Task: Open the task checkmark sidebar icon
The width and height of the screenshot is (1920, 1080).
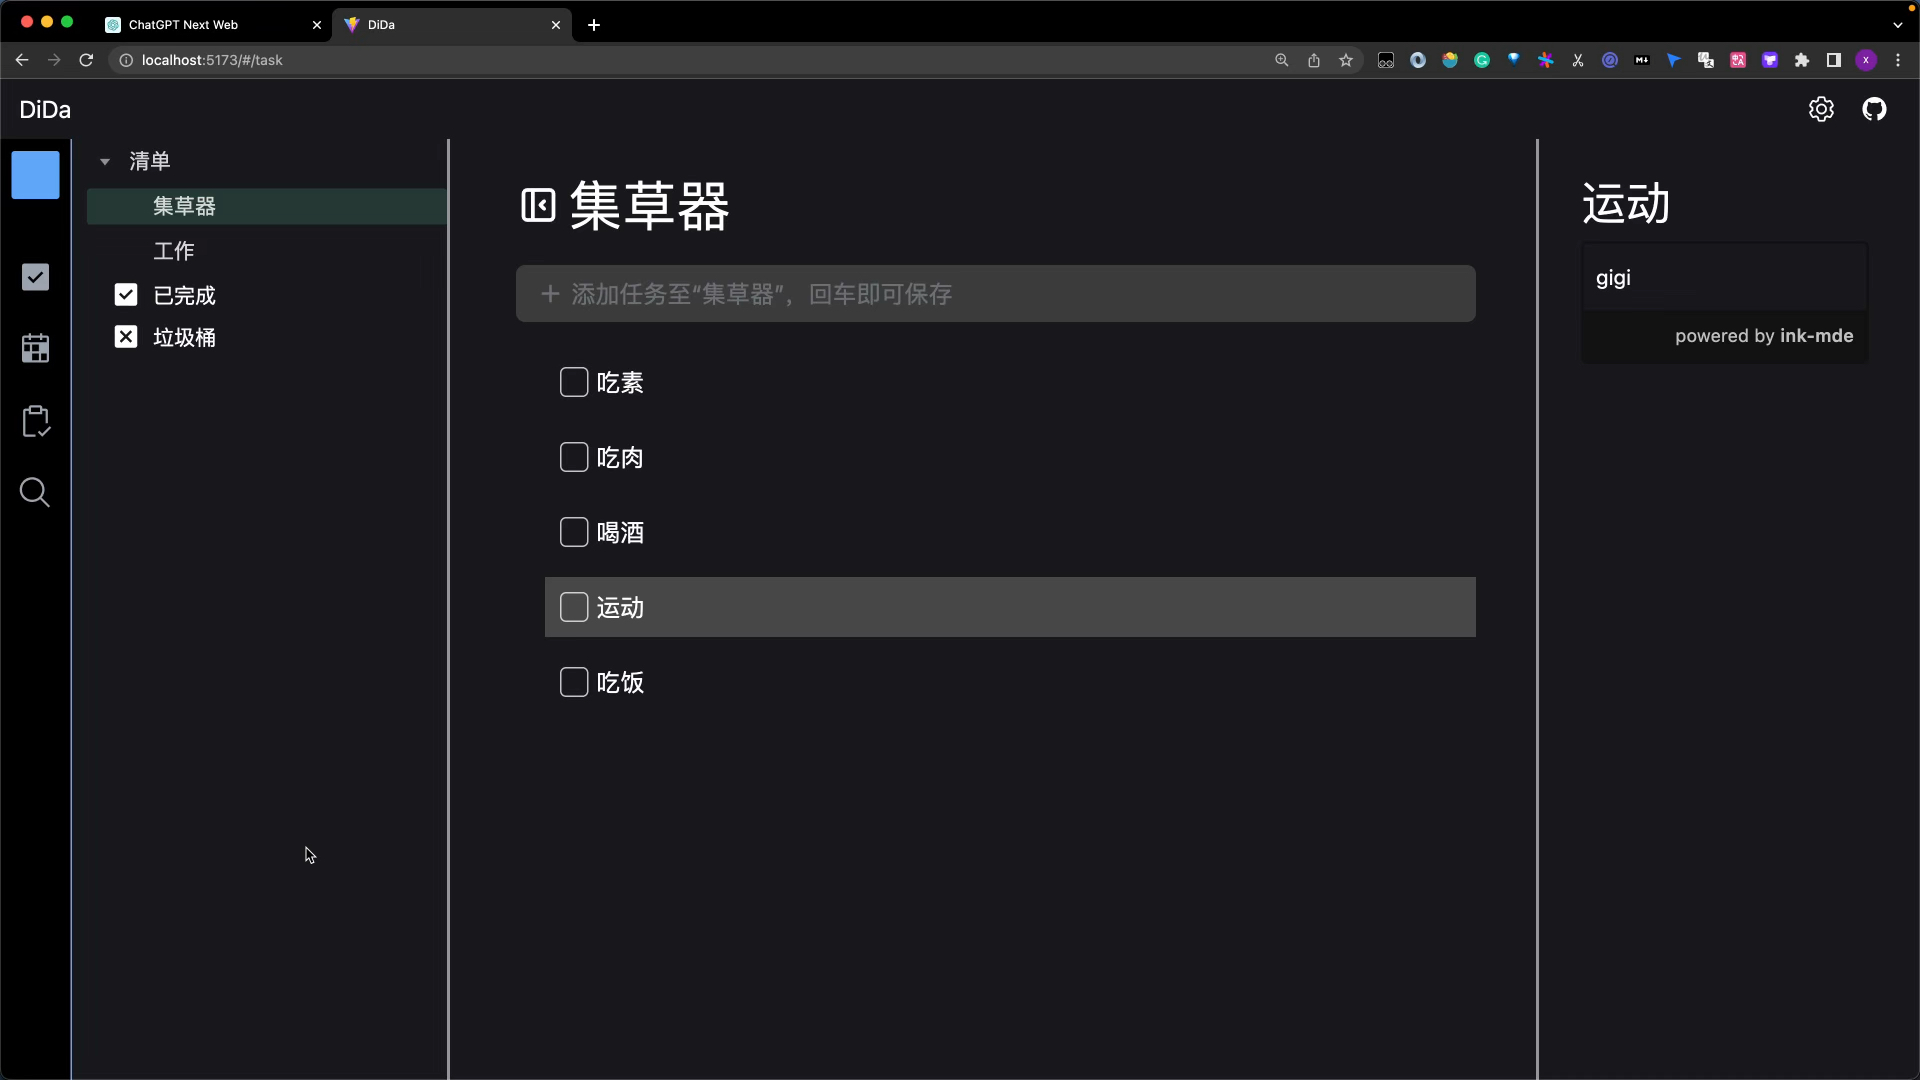Action: click(36, 277)
